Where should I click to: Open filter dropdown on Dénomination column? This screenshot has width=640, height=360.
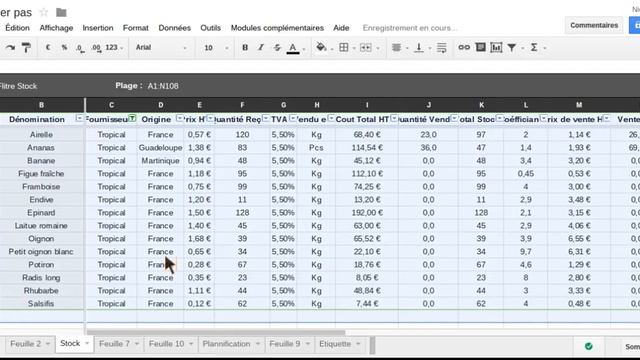point(80,118)
